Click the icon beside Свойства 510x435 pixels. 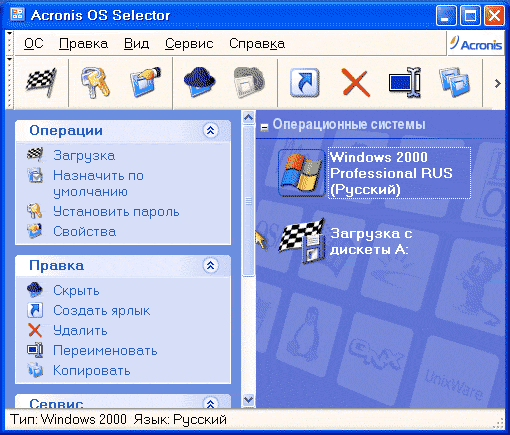point(35,231)
